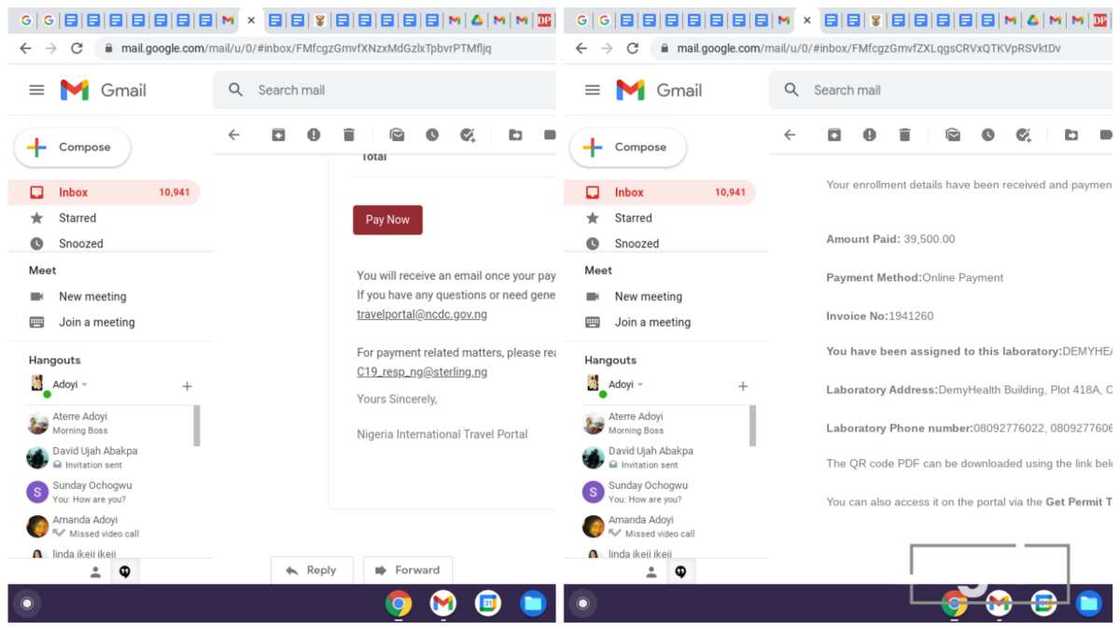1120x630 pixels.
Task: Expand Adoyi status dropdown in left Hangouts
Action: coord(85,385)
